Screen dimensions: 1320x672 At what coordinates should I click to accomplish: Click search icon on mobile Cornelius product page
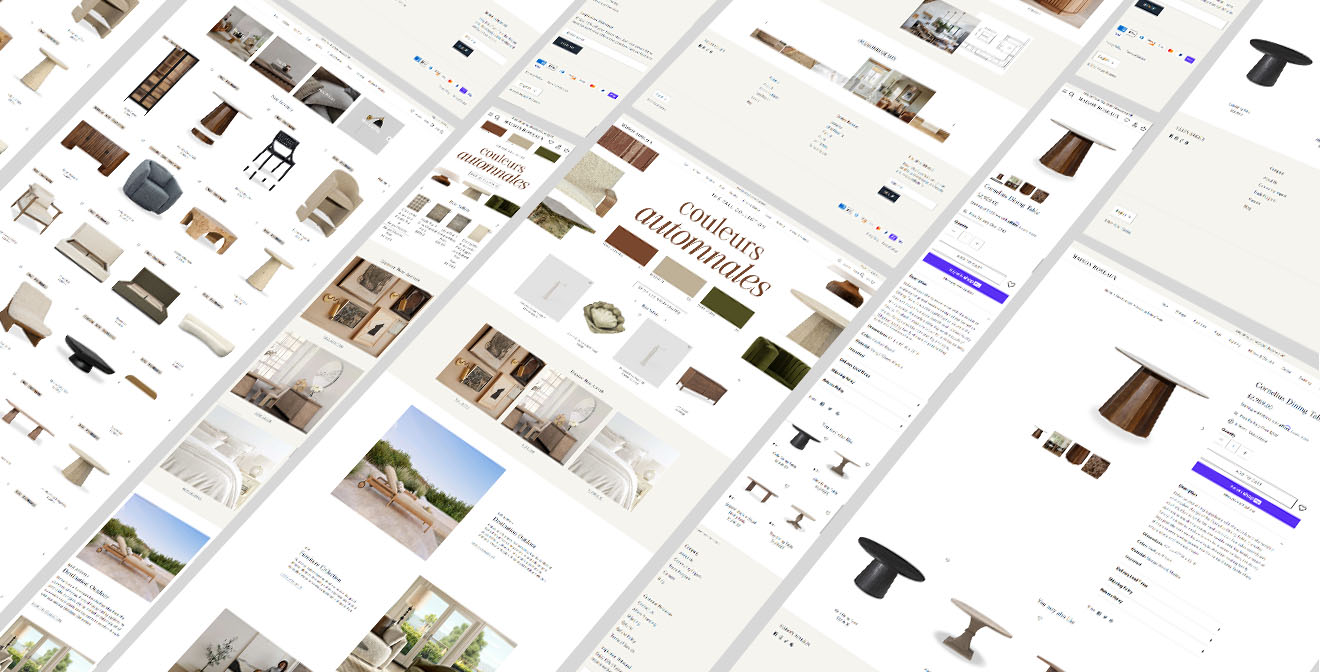[x=1071, y=97]
